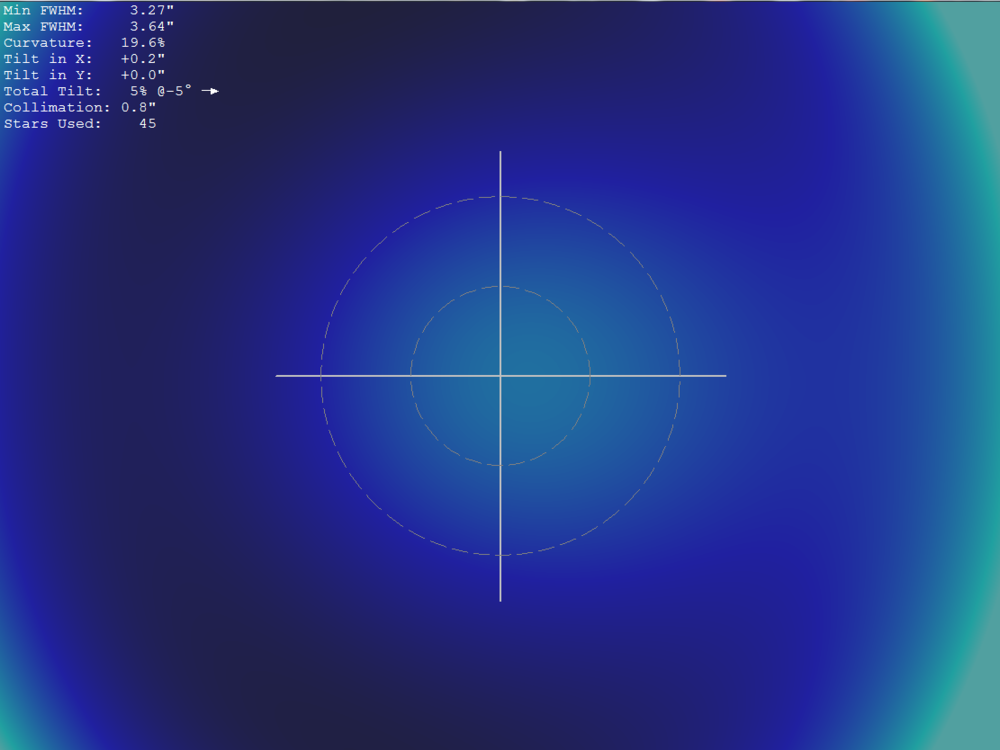Click the left end of the horizontal crosshair line

[278, 376]
